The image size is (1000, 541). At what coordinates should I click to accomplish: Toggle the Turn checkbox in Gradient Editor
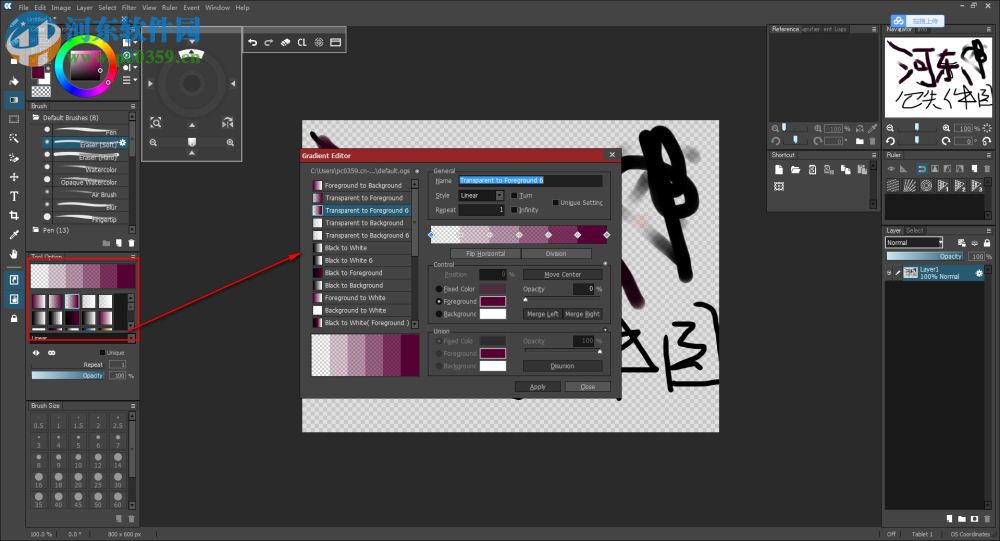[x=514, y=196]
